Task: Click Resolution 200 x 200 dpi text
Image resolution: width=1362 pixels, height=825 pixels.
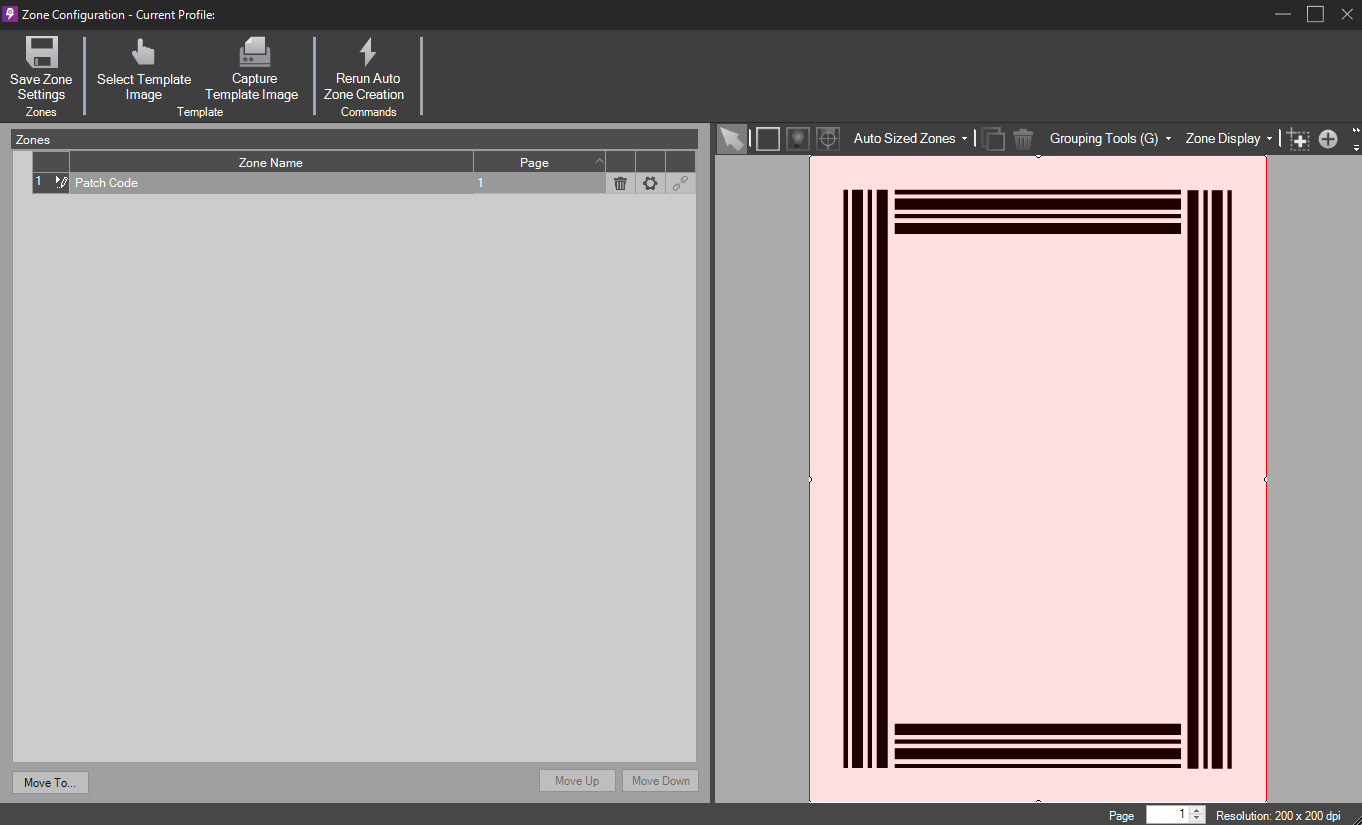Action: pos(1278,816)
